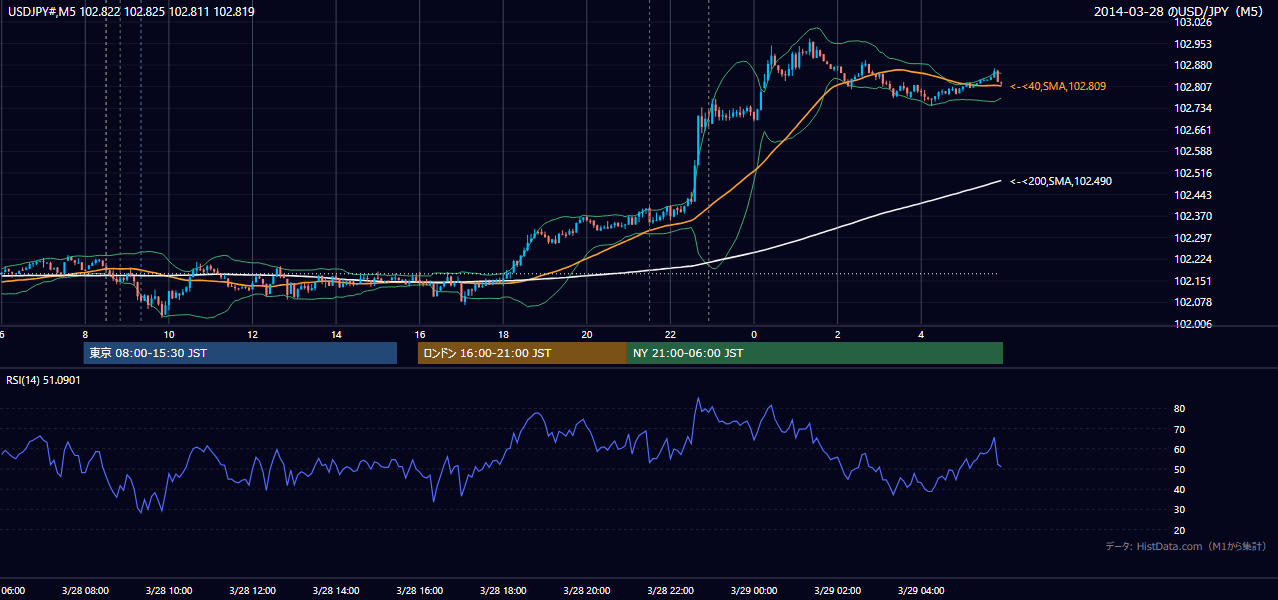Select the NY 21:00-06:00 JST session bar
Image resolution: width=1278 pixels, height=600 pixels.
point(815,353)
